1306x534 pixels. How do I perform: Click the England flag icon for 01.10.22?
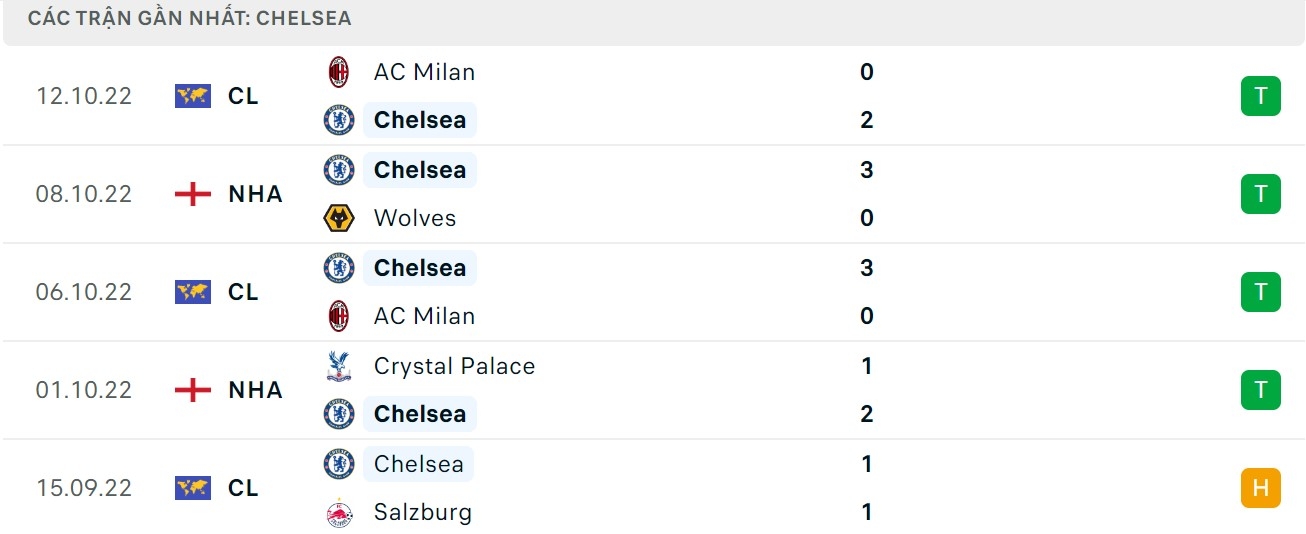[193, 390]
